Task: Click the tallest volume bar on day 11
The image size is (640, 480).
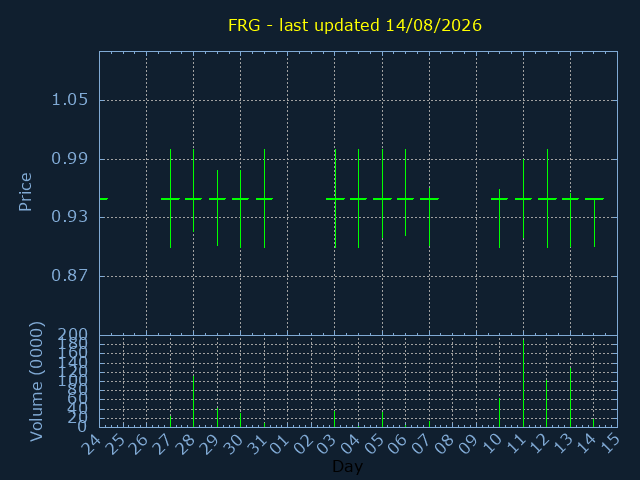Action: pyautogui.click(x=523, y=383)
